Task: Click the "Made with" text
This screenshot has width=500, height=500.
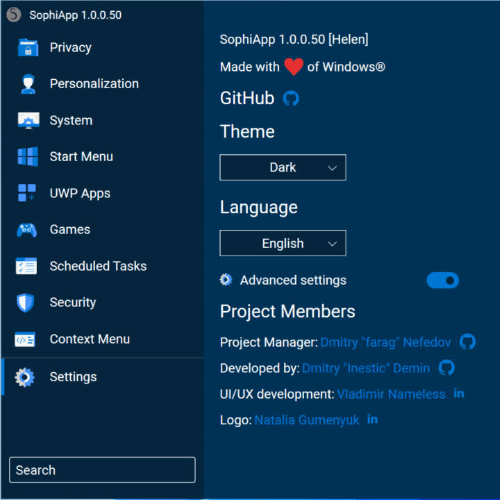Action: [250, 67]
